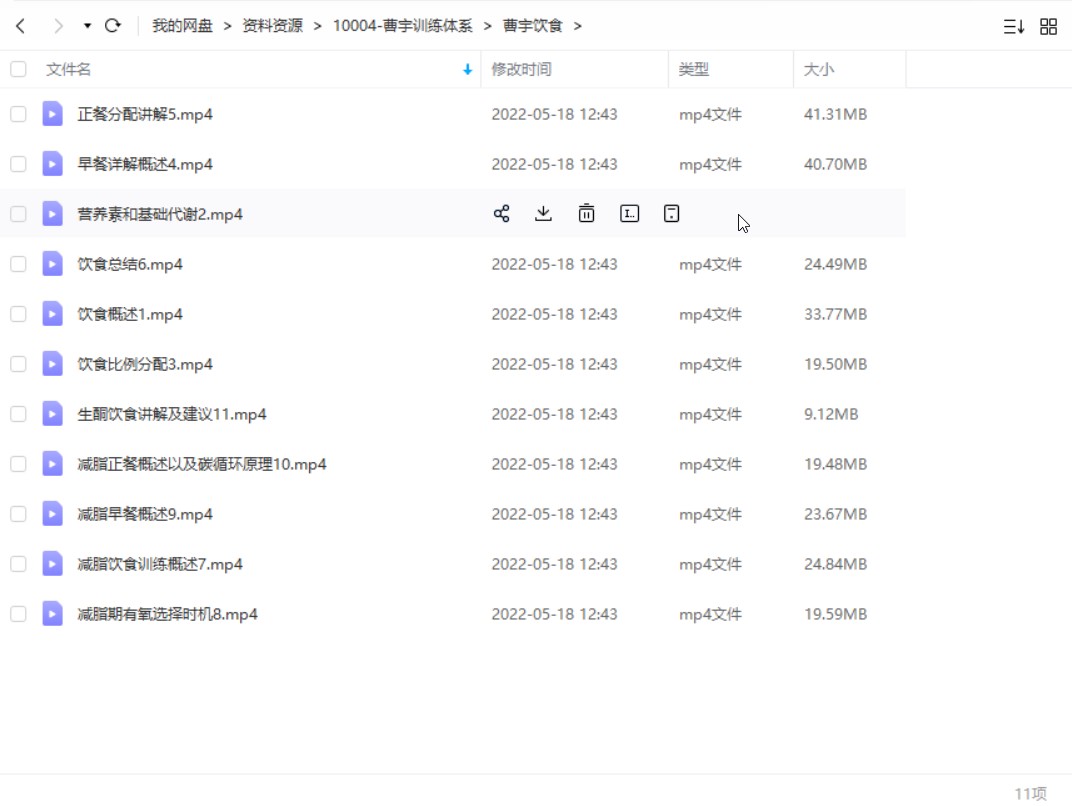Check the box for 减脂饮食训练概述7.mp4
The height and width of the screenshot is (806, 1072).
coord(18,563)
